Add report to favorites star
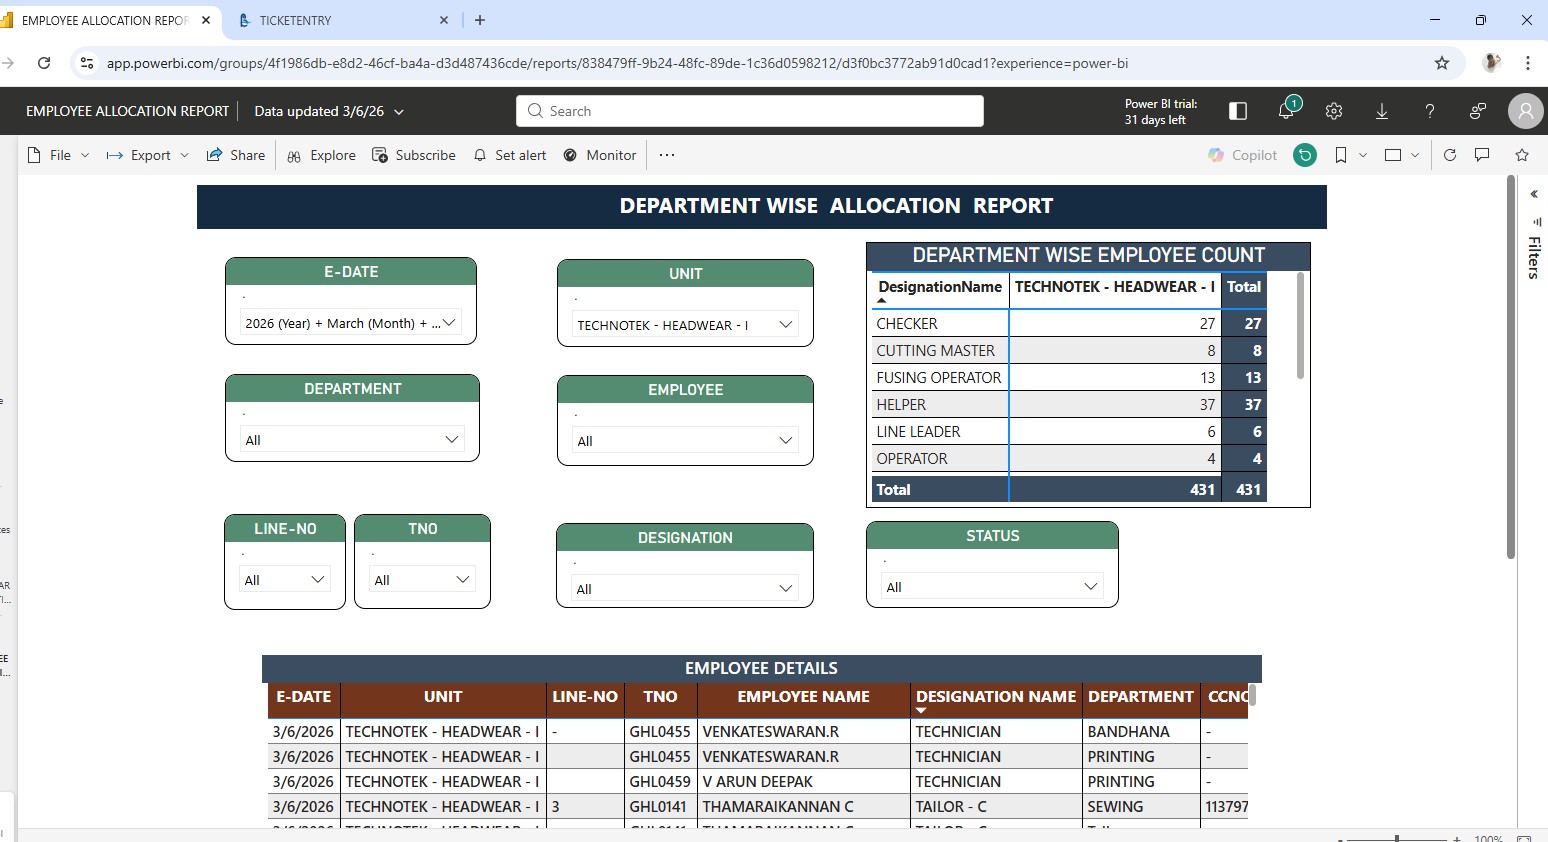Image resolution: width=1548 pixels, height=842 pixels. 1522,155
